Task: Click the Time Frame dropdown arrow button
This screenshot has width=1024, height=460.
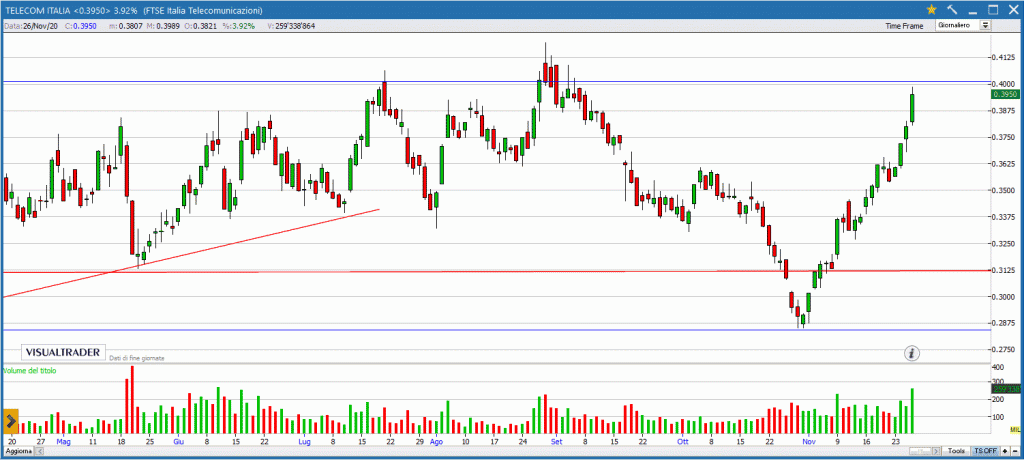Action: pos(985,25)
